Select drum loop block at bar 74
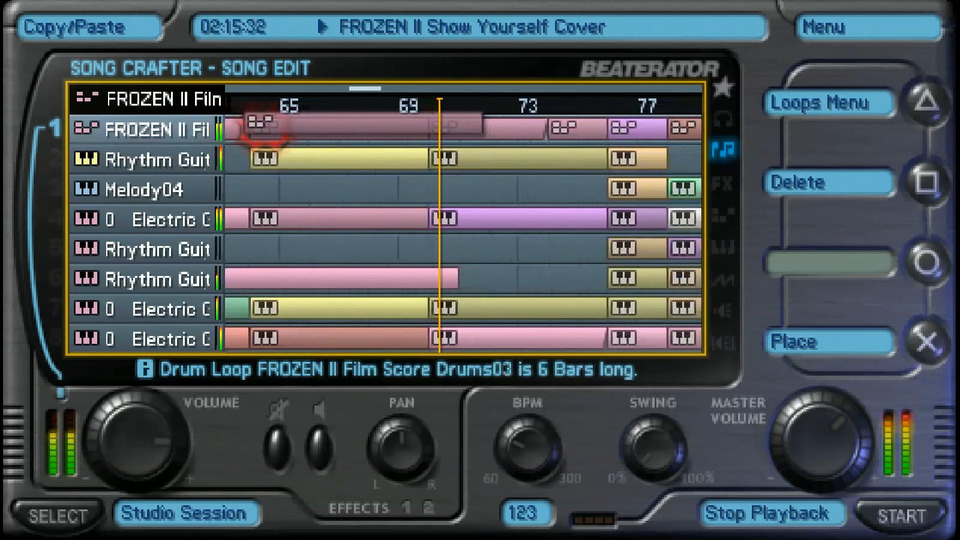Image resolution: width=960 pixels, height=540 pixels. click(577, 129)
